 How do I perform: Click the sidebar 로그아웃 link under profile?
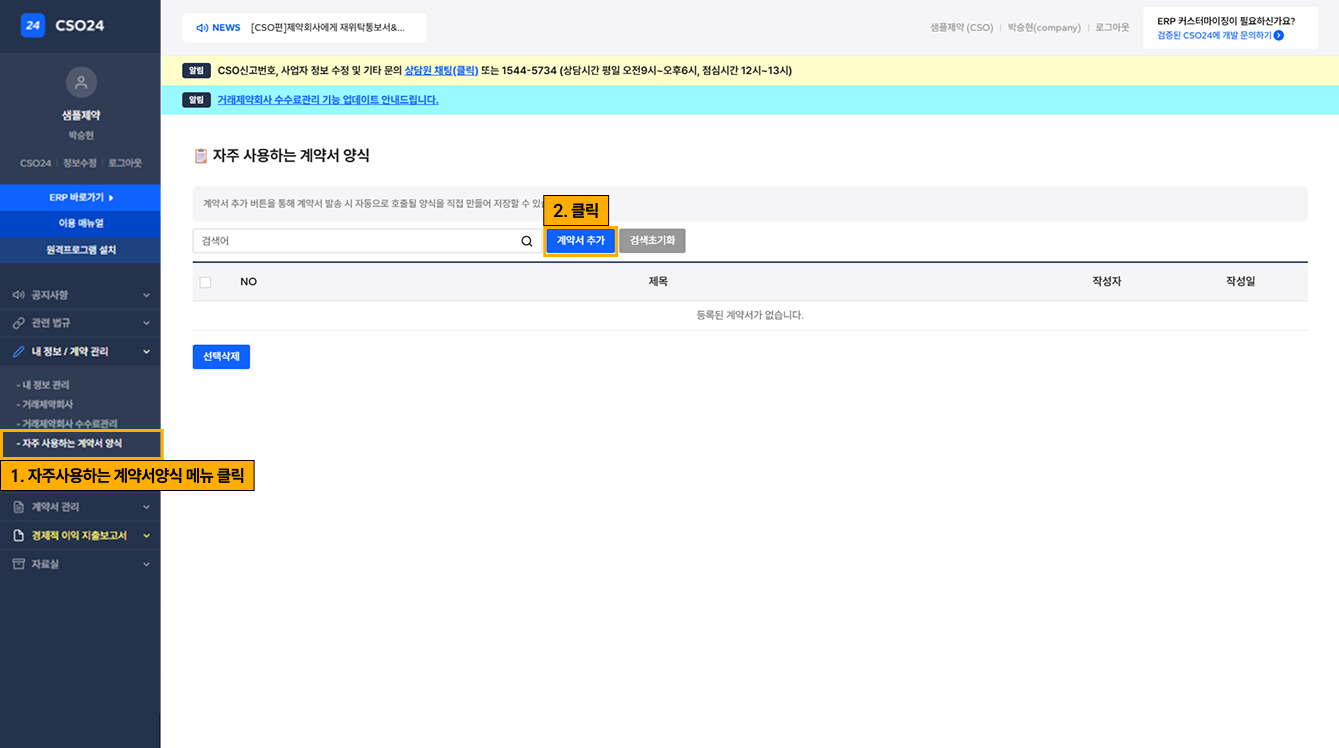point(125,163)
